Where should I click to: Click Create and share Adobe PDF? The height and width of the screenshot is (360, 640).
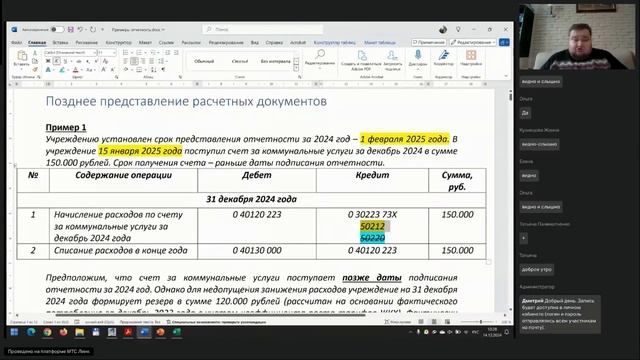tap(361, 60)
